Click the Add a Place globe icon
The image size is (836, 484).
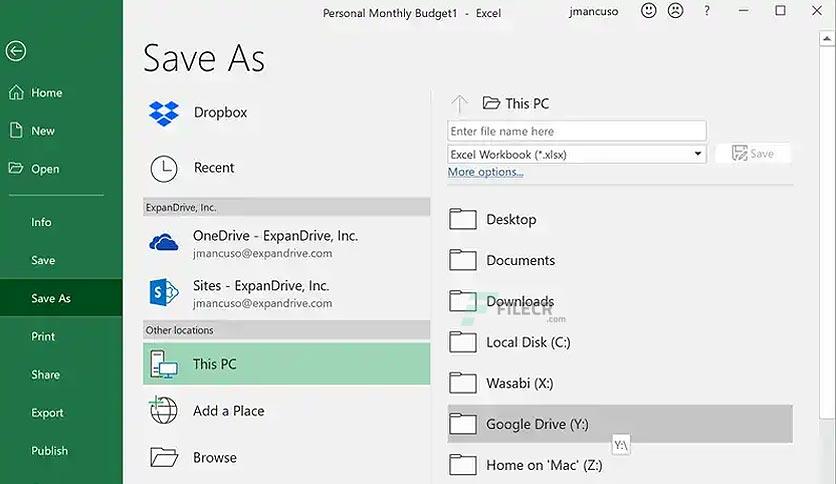tap(164, 410)
